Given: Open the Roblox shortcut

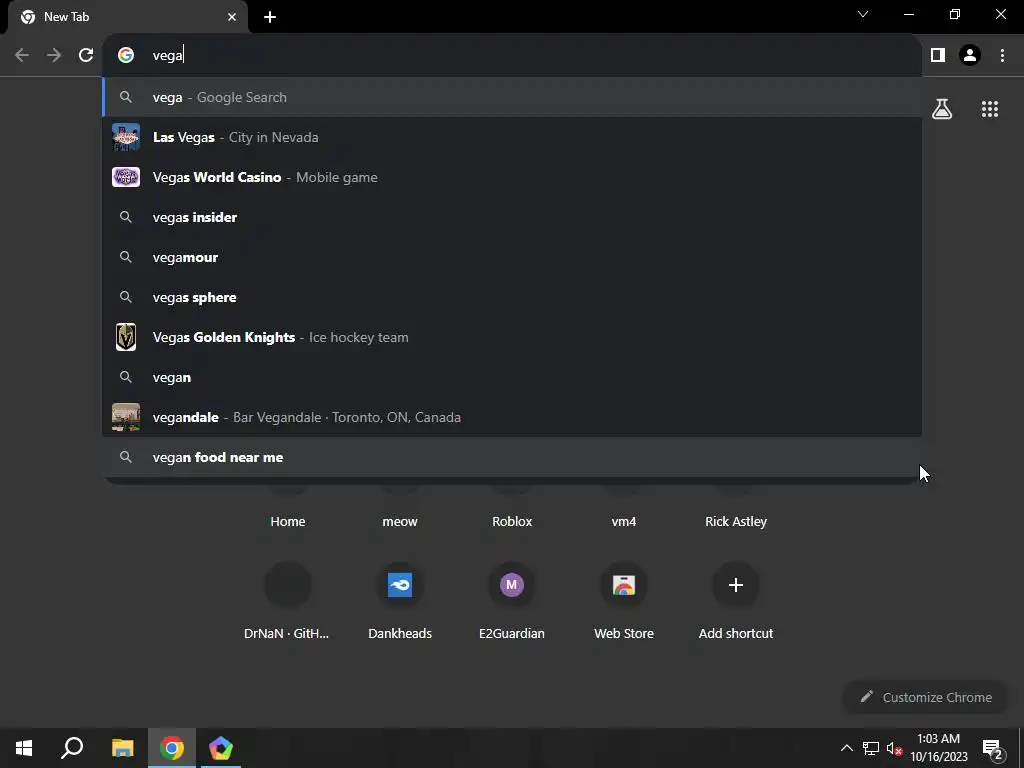Looking at the screenshot, I should pyautogui.click(x=512, y=521).
